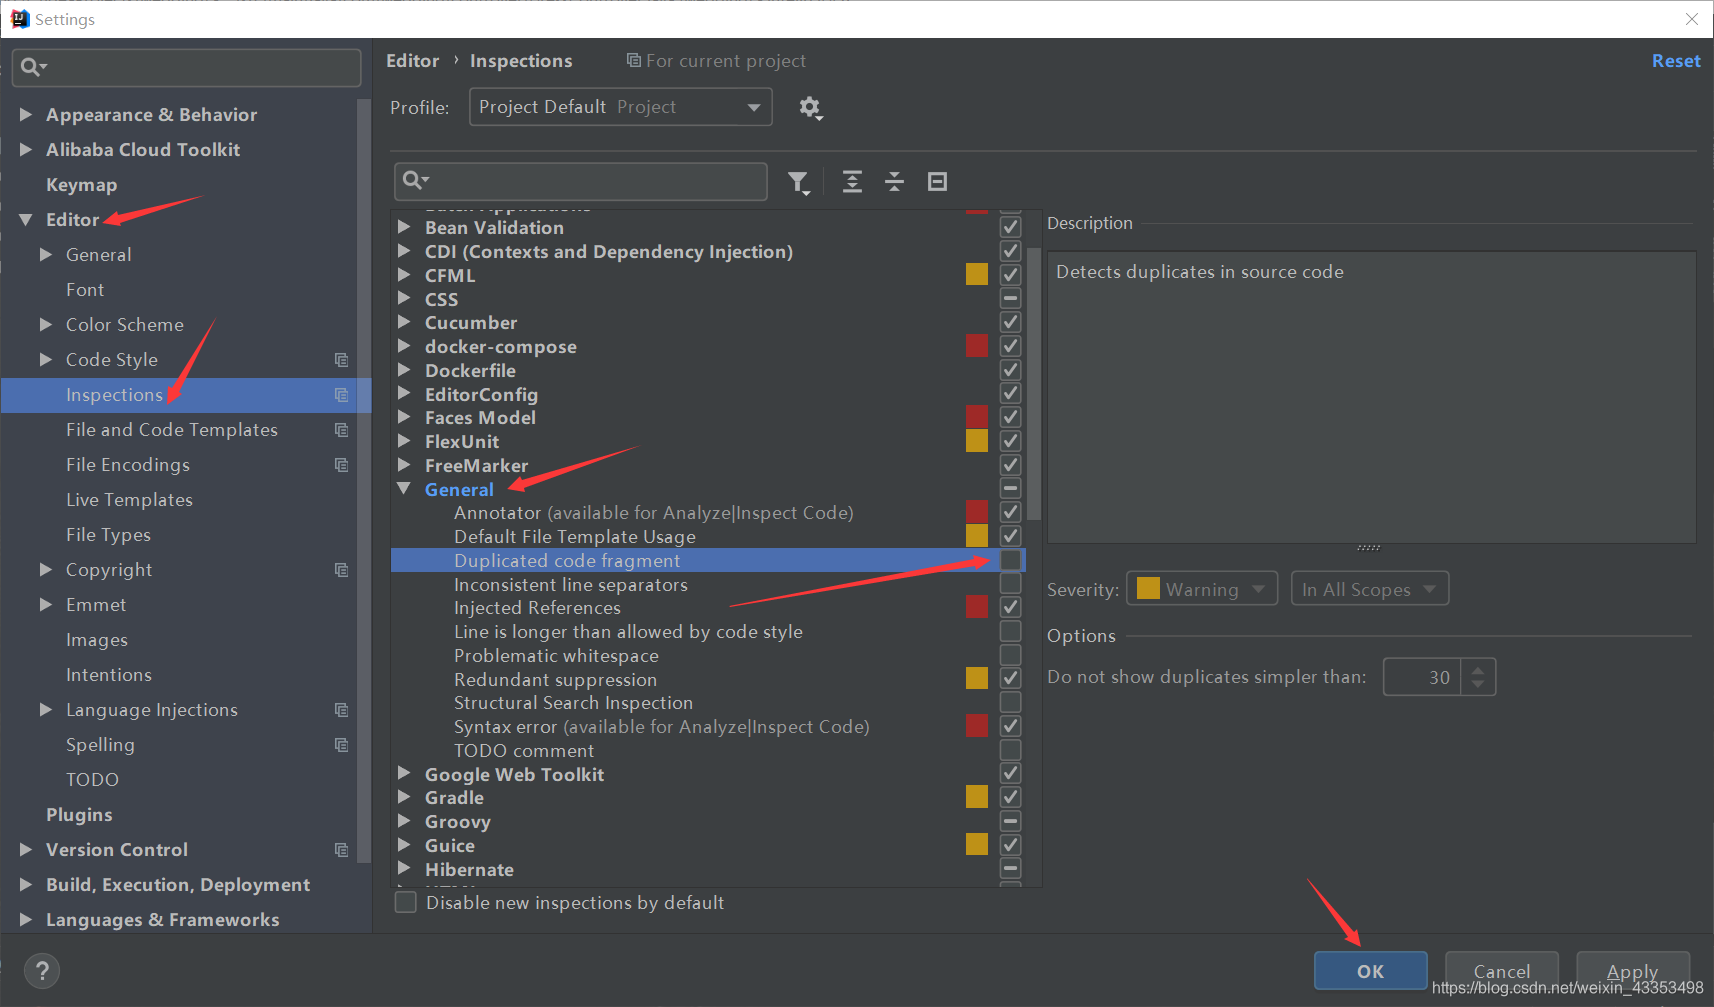The height and width of the screenshot is (1007, 1714).
Task: Open the In All Scopes dropdown
Action: (x=1369, y=589)
